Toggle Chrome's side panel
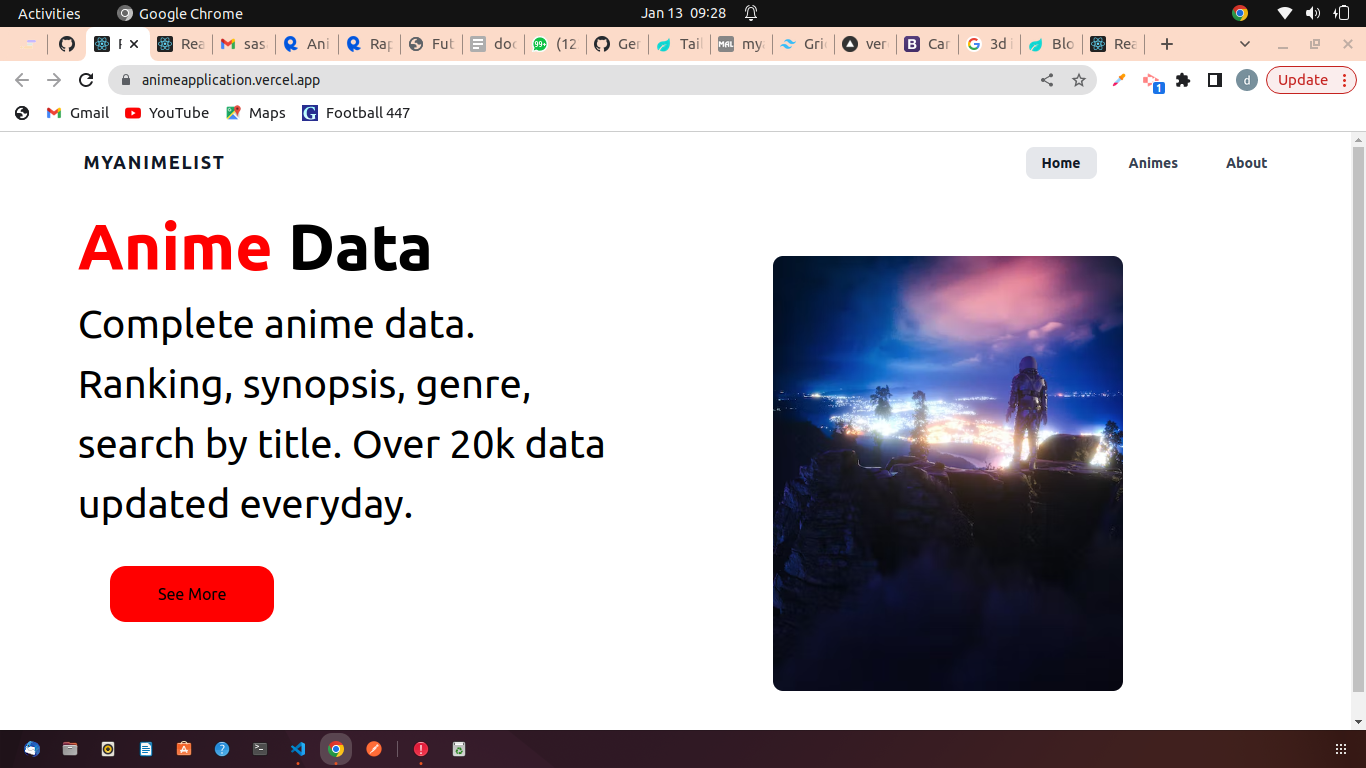Screen dimensions: 1366x768 1214,80
